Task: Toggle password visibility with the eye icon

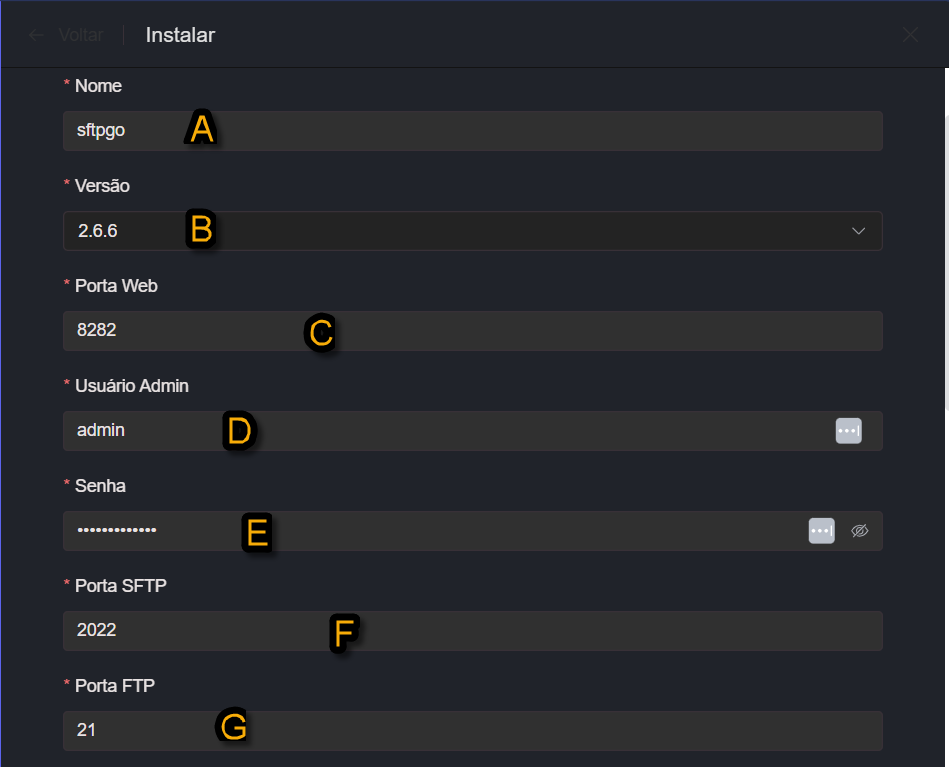Action: 860,531
